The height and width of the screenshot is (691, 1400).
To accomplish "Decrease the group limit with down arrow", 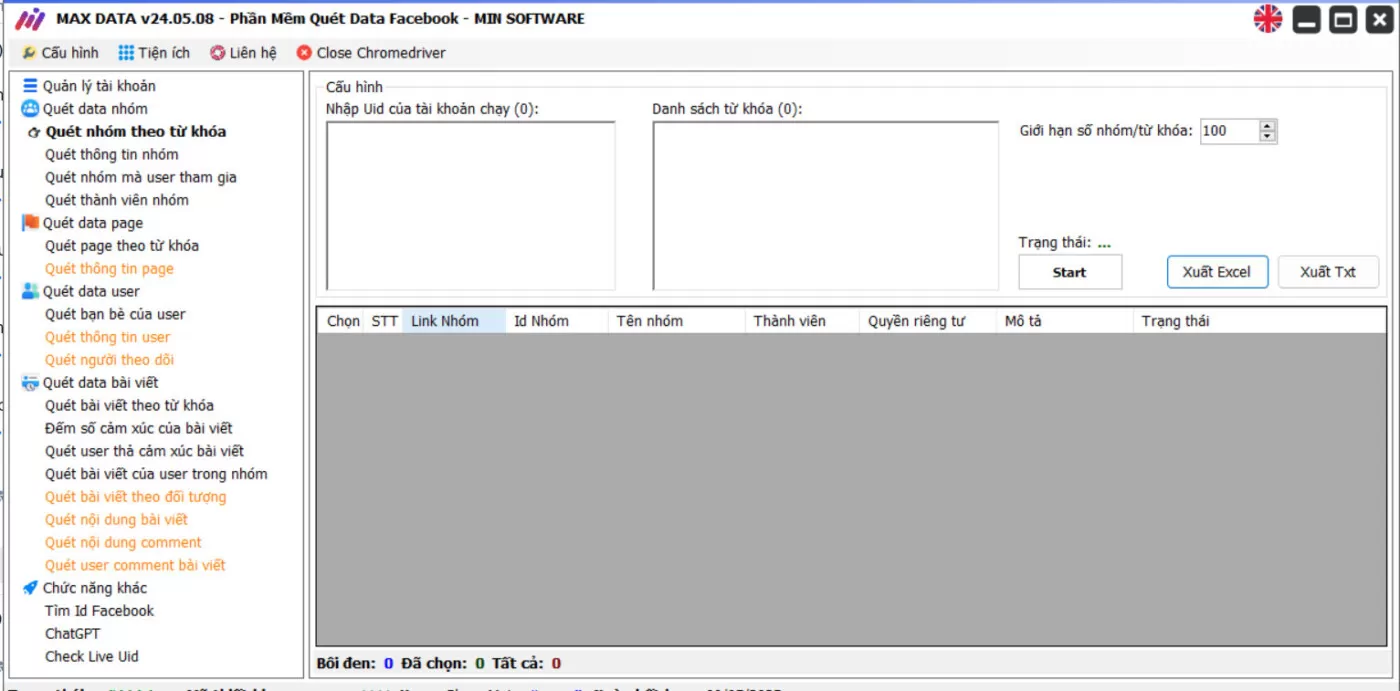I will tap(1268, 136).
